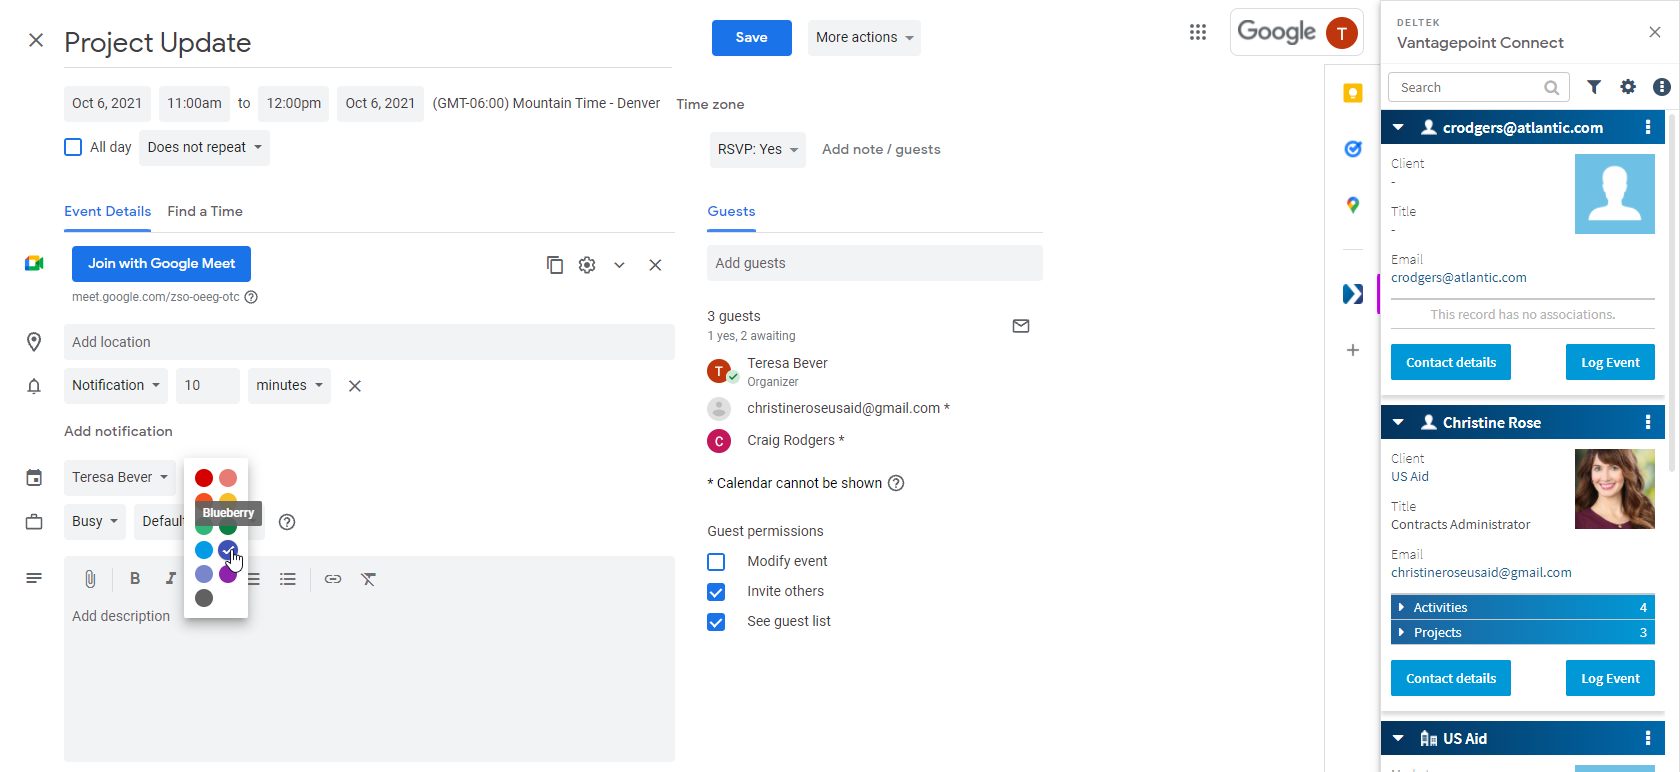Toggle All day checkbox
Screen dimensions: 1680x772
point(73,147)
